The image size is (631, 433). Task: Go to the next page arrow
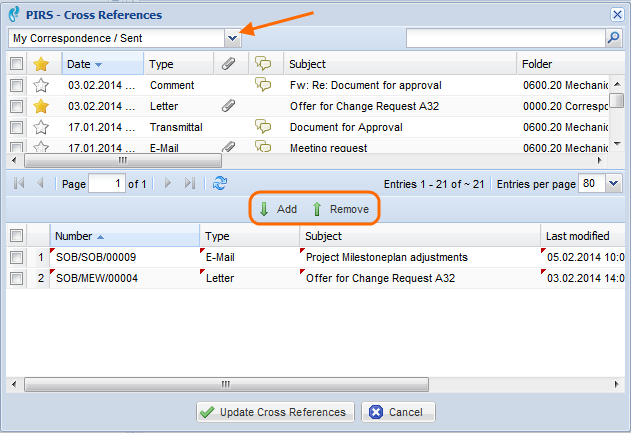[x=168, y=184]
